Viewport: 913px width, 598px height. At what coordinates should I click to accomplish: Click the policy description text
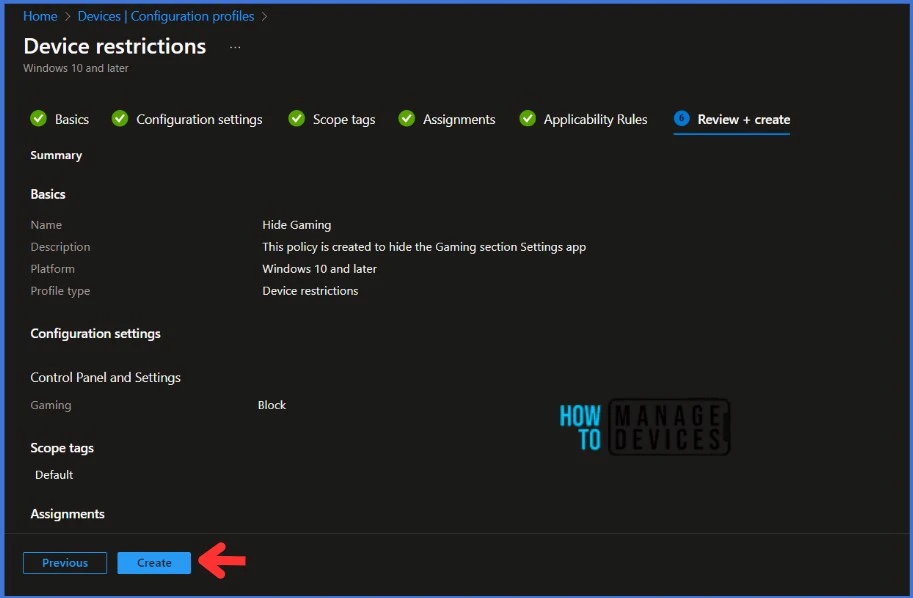click(424, 247)
